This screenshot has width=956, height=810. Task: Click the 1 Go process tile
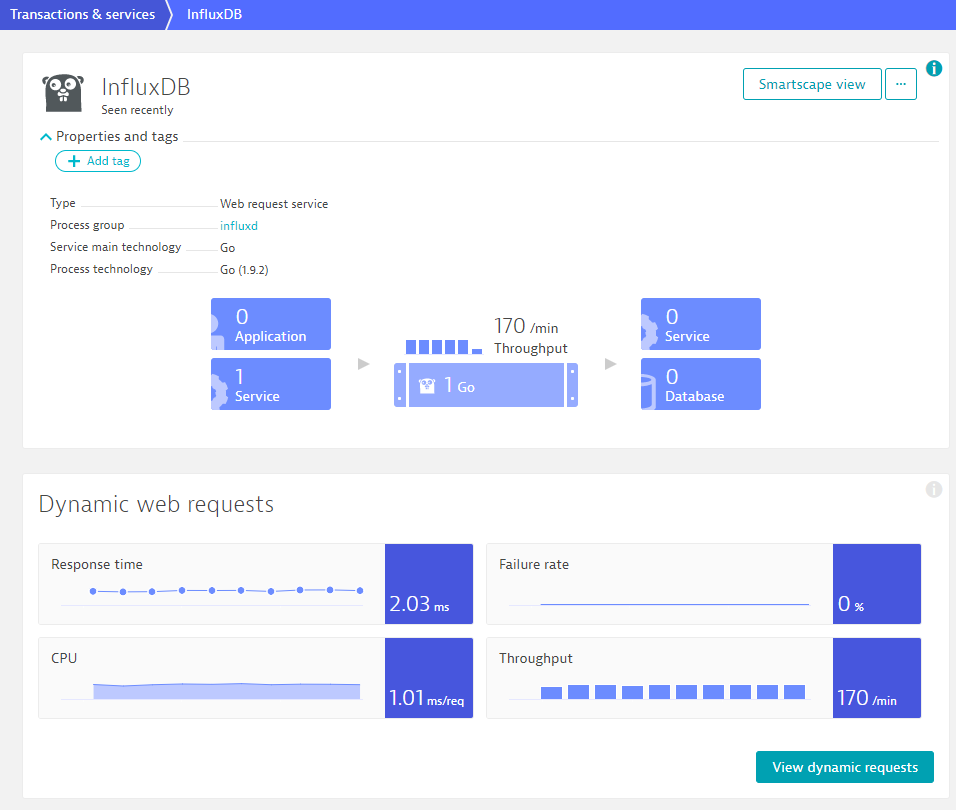coord(486,385)
